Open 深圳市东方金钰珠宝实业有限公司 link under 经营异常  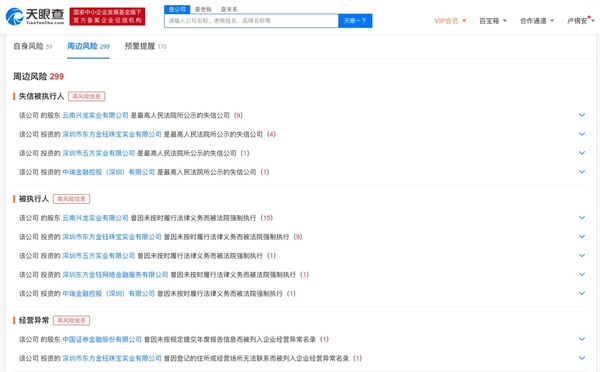[112, 358]
